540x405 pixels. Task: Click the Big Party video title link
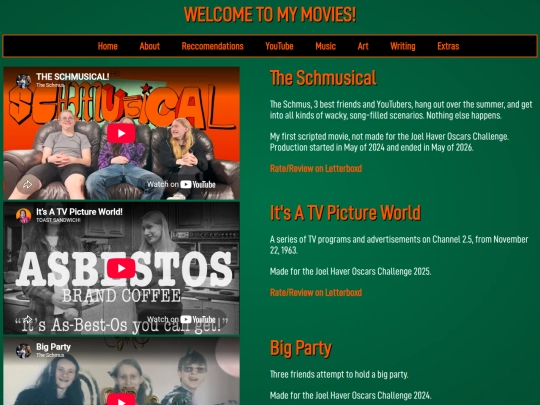point(53,346)
